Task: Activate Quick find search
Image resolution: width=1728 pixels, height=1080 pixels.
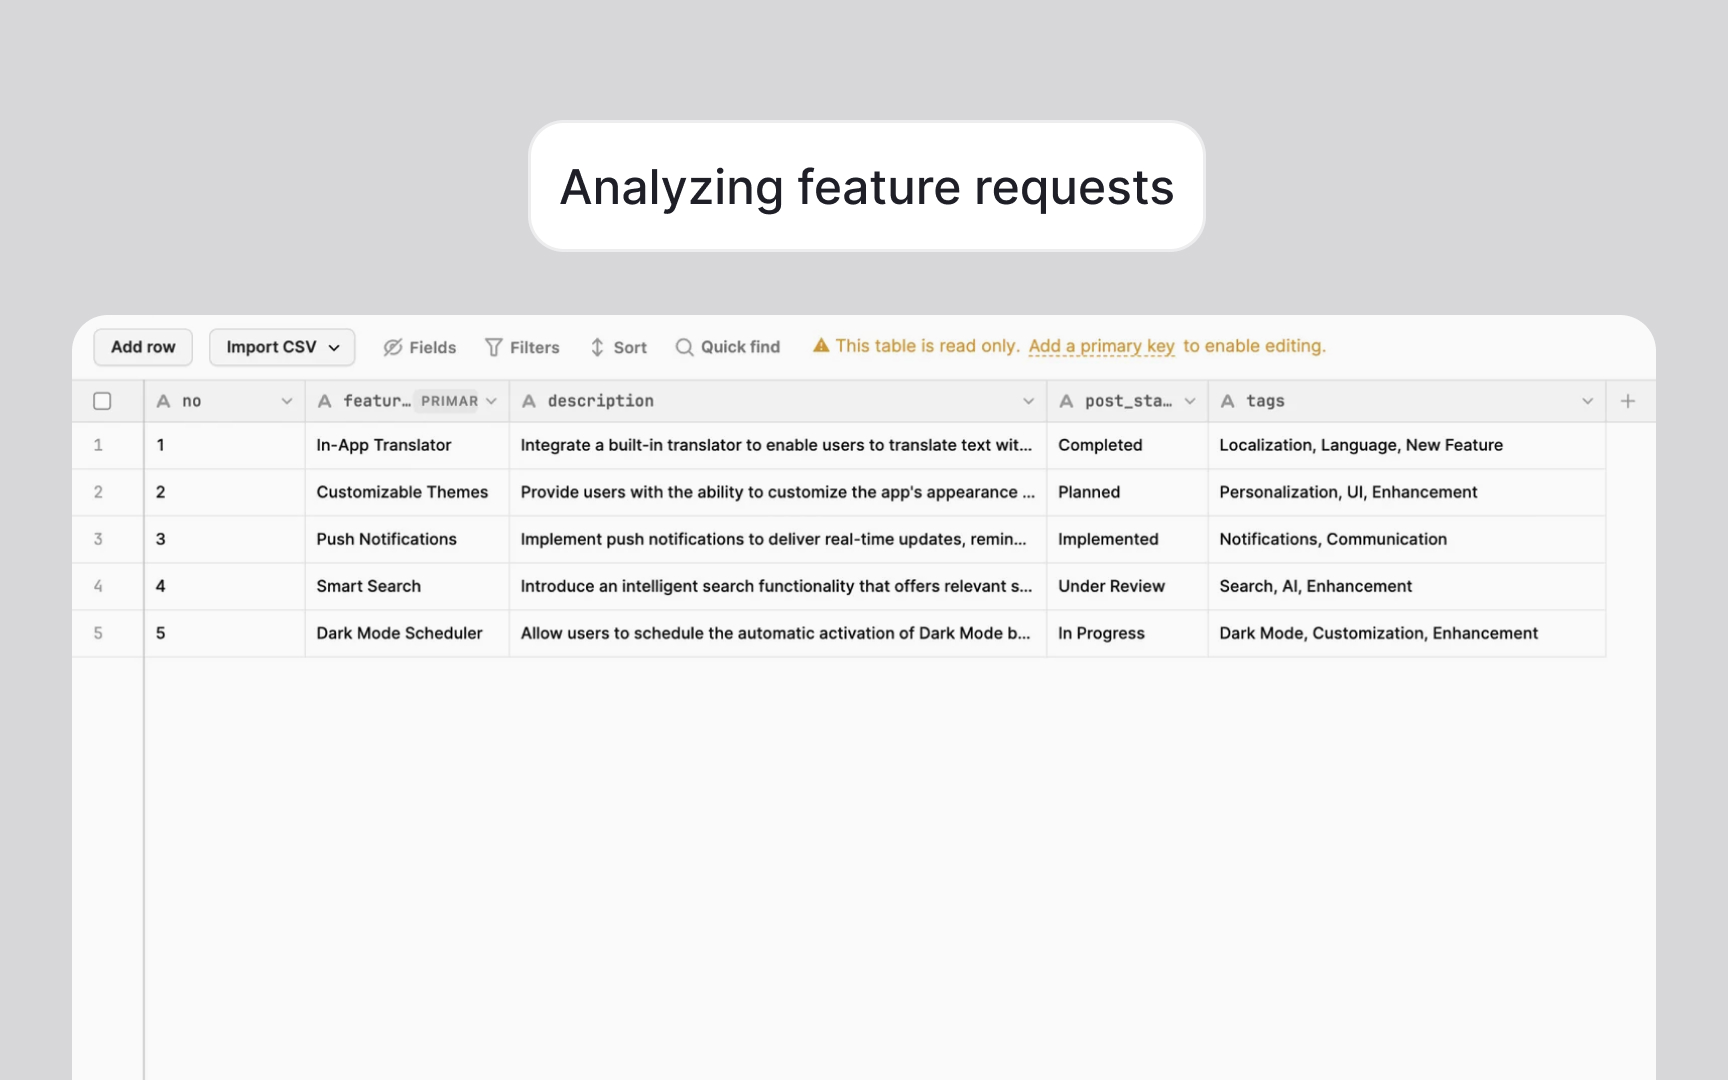Action: click(x=727, y=347)
